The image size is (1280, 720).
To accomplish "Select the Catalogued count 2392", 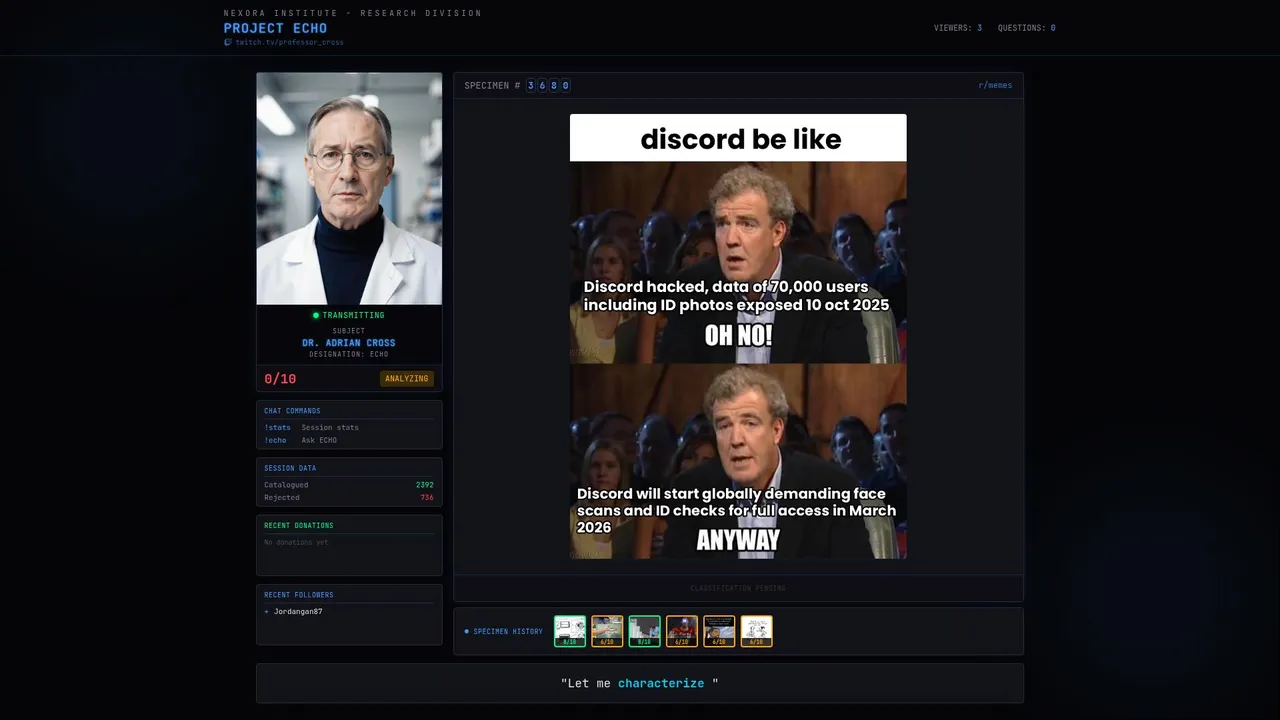I will 425,485.
